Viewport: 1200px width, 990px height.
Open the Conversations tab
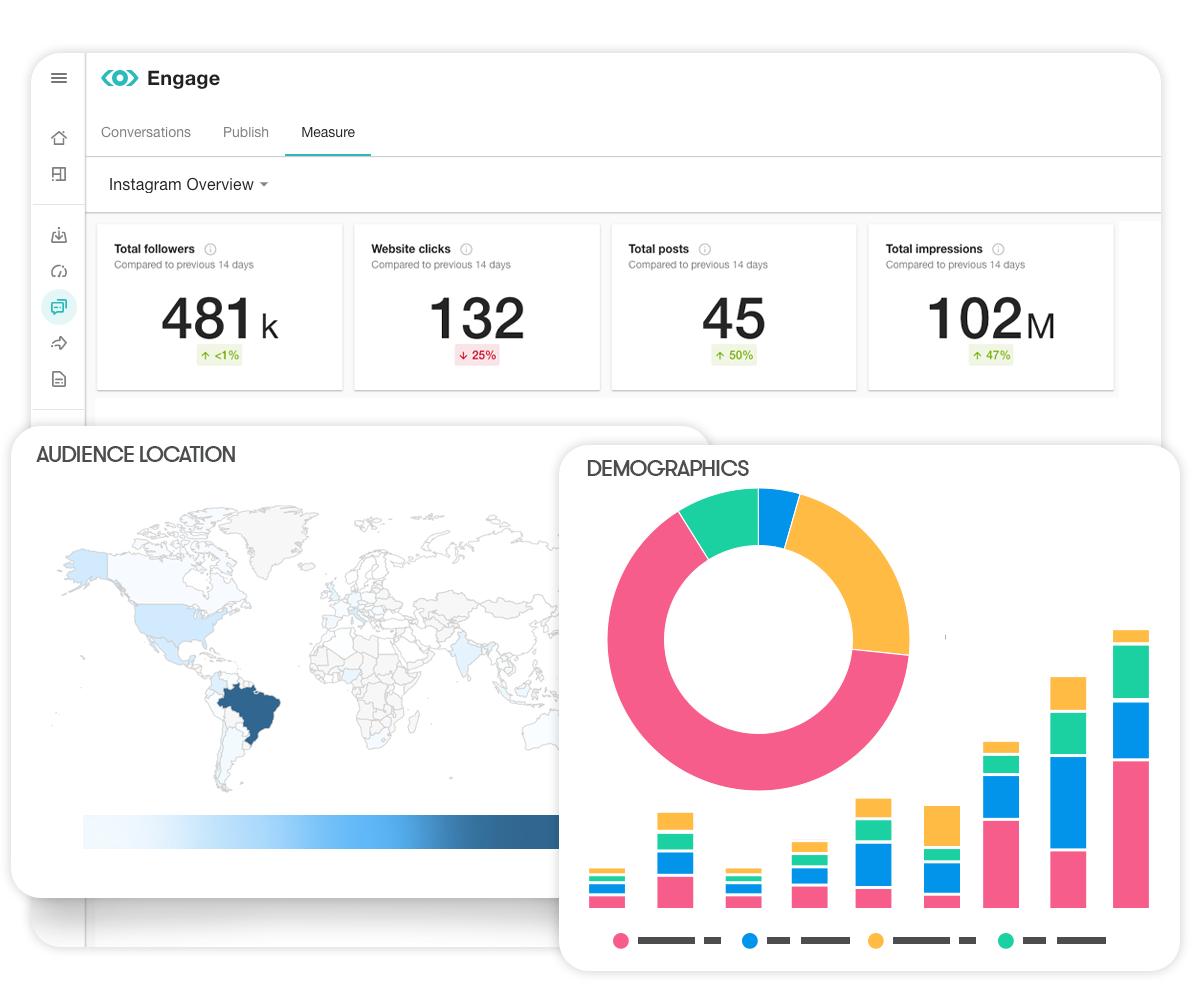click(x=146, y=132)
